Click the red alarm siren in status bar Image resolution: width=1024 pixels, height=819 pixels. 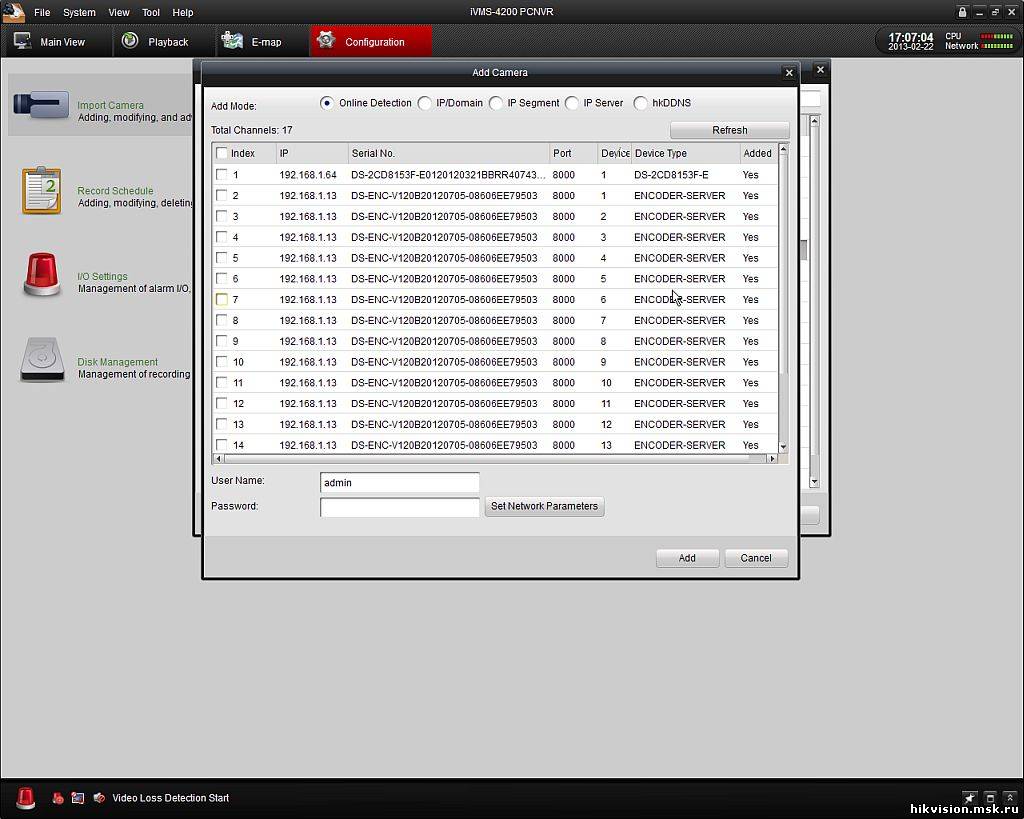pos(25,797)
